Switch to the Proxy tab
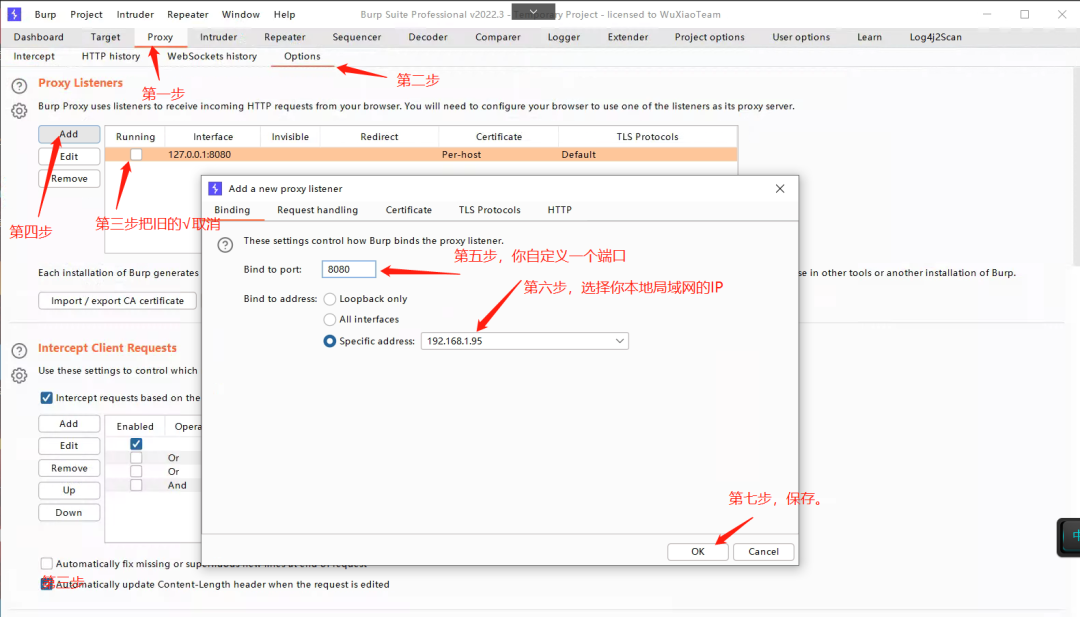Viewport: 1080px width, 617px height. [x=160, y=37]
